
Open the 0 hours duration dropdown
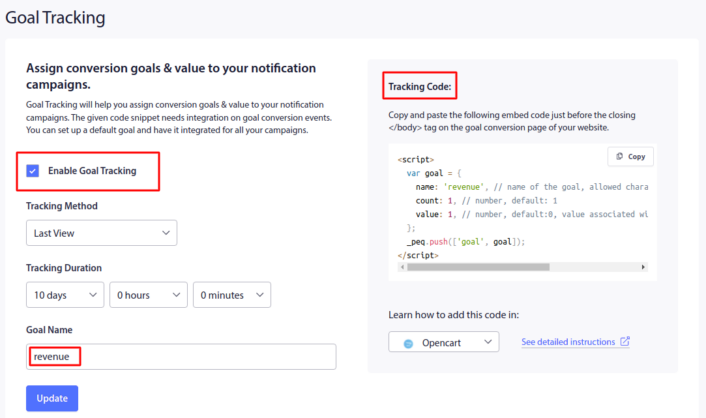(x=148, y=295)
